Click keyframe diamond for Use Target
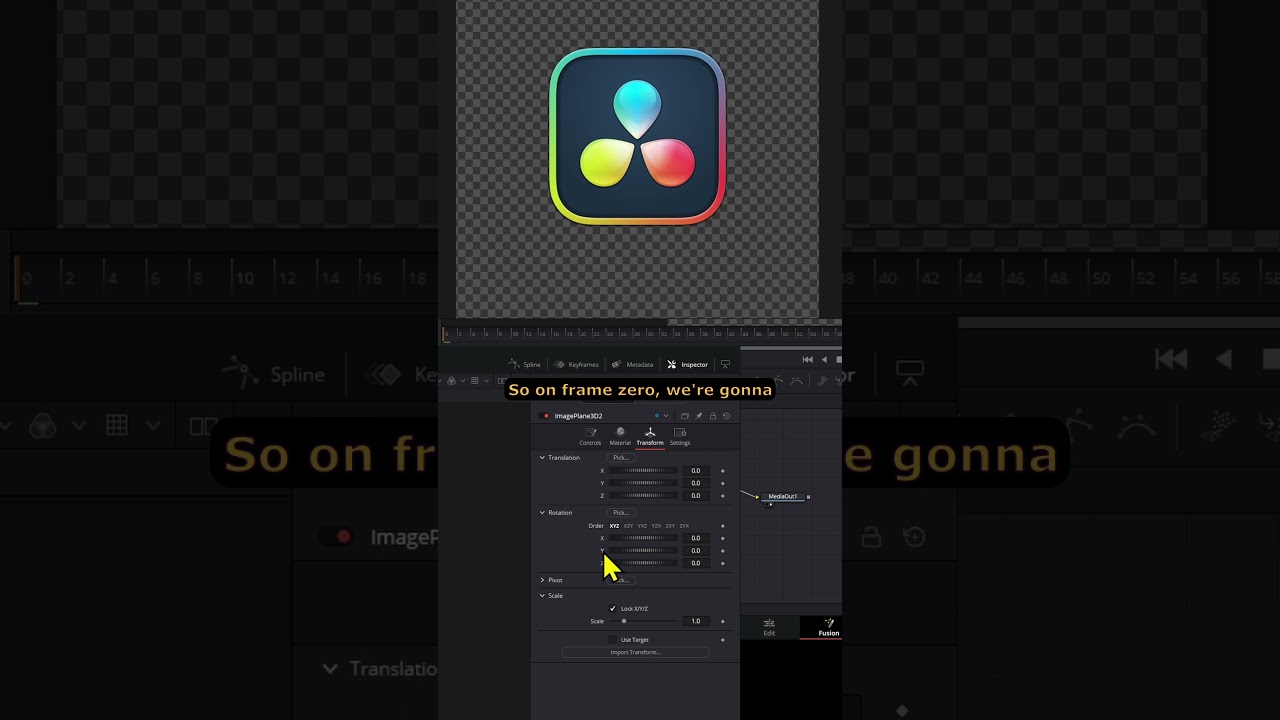The height and width of the screenshot is (720, 1280). pos(723,639)
